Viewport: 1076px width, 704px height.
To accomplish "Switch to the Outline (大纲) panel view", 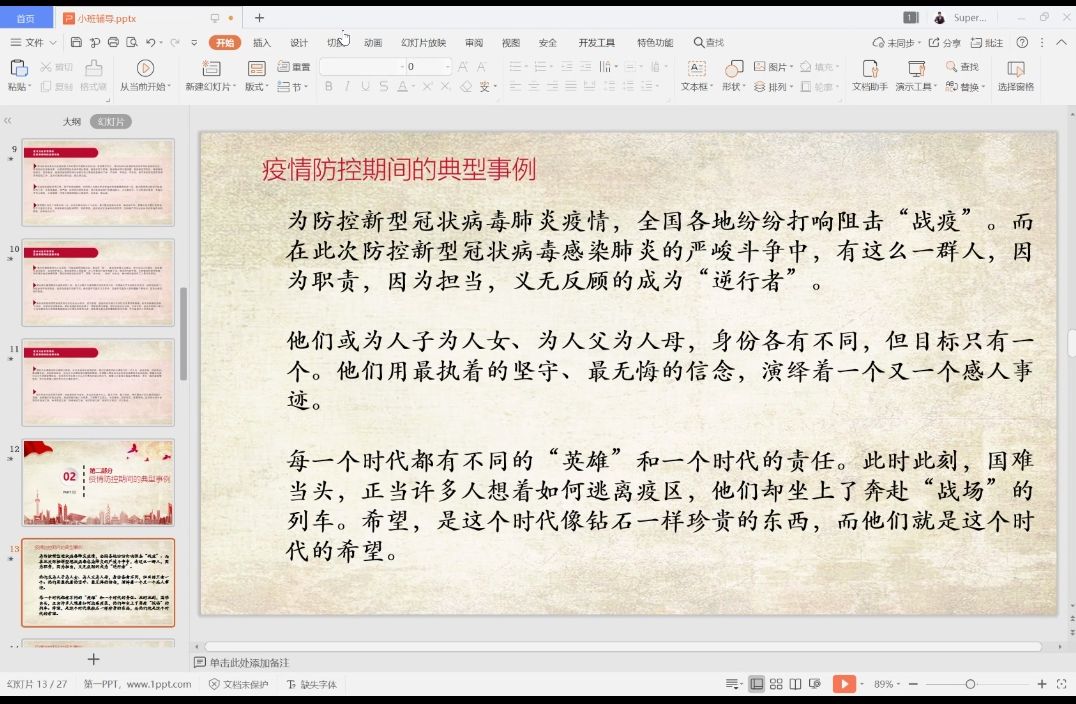I will (72, 121).
